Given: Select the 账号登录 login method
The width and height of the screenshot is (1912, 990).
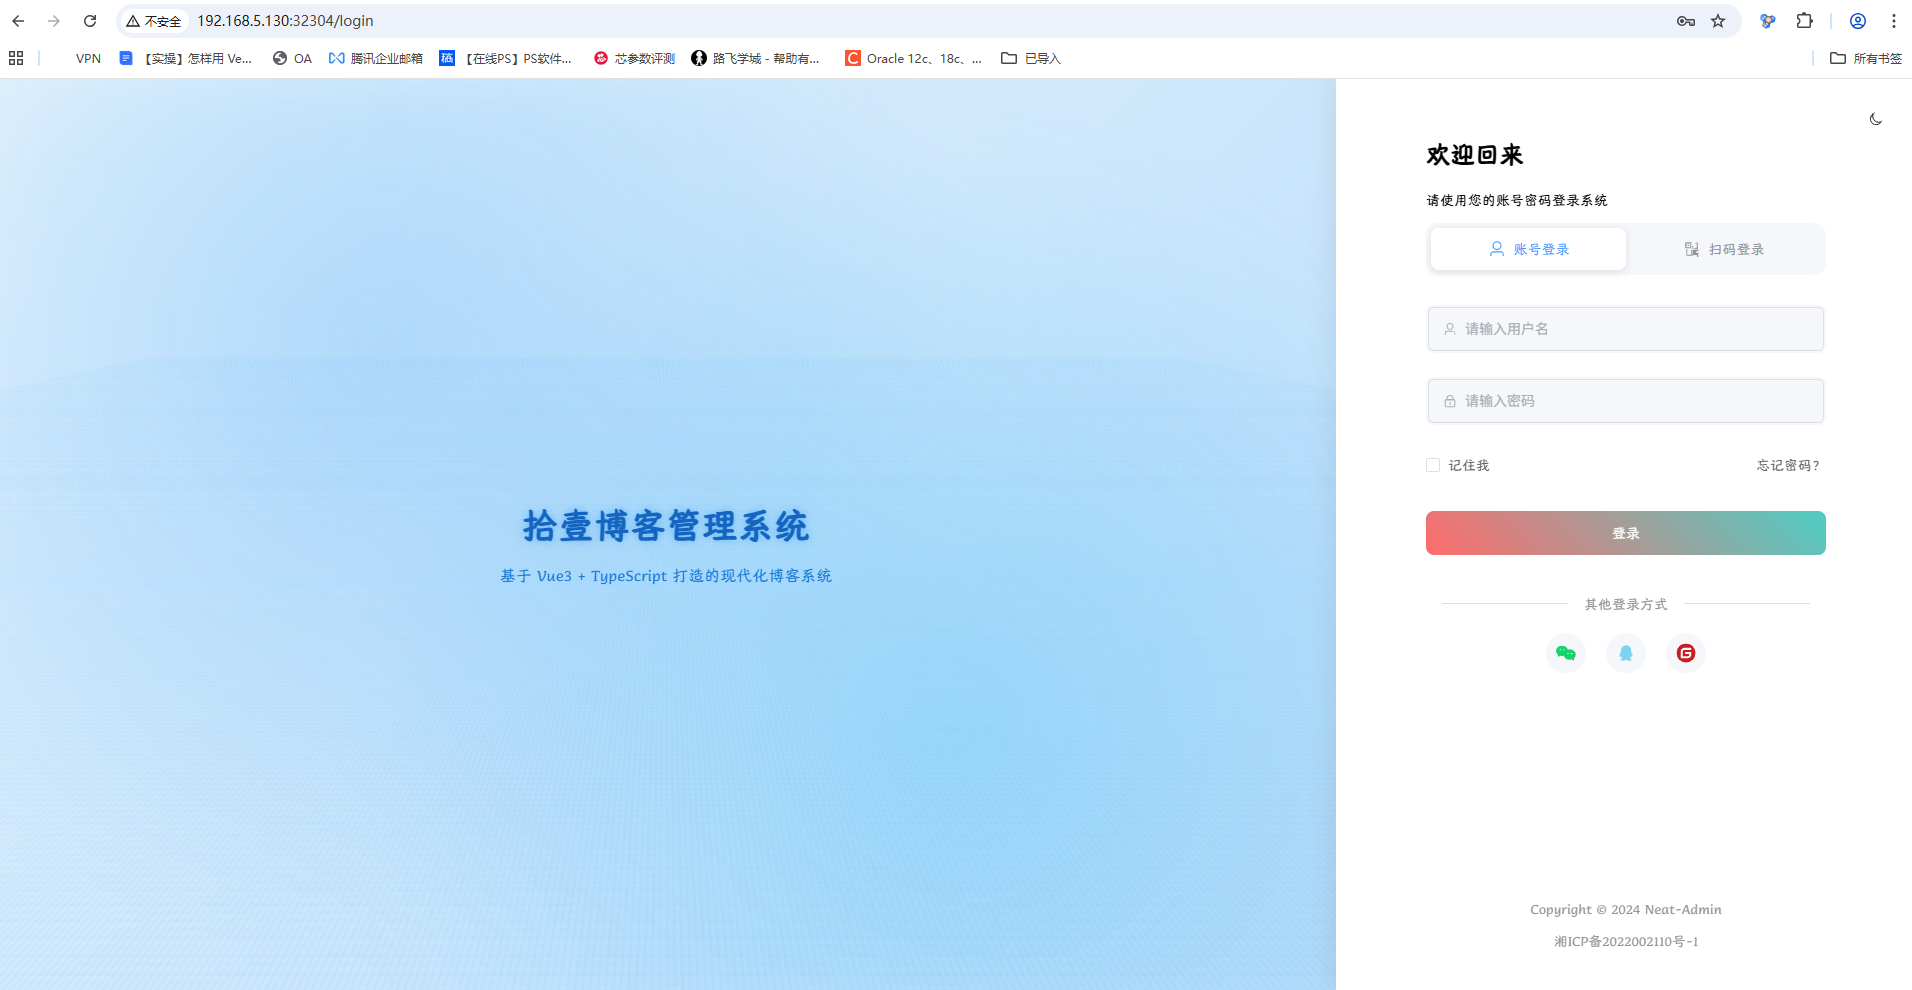Looking at the screenshot, I should tap(1527, 248).
